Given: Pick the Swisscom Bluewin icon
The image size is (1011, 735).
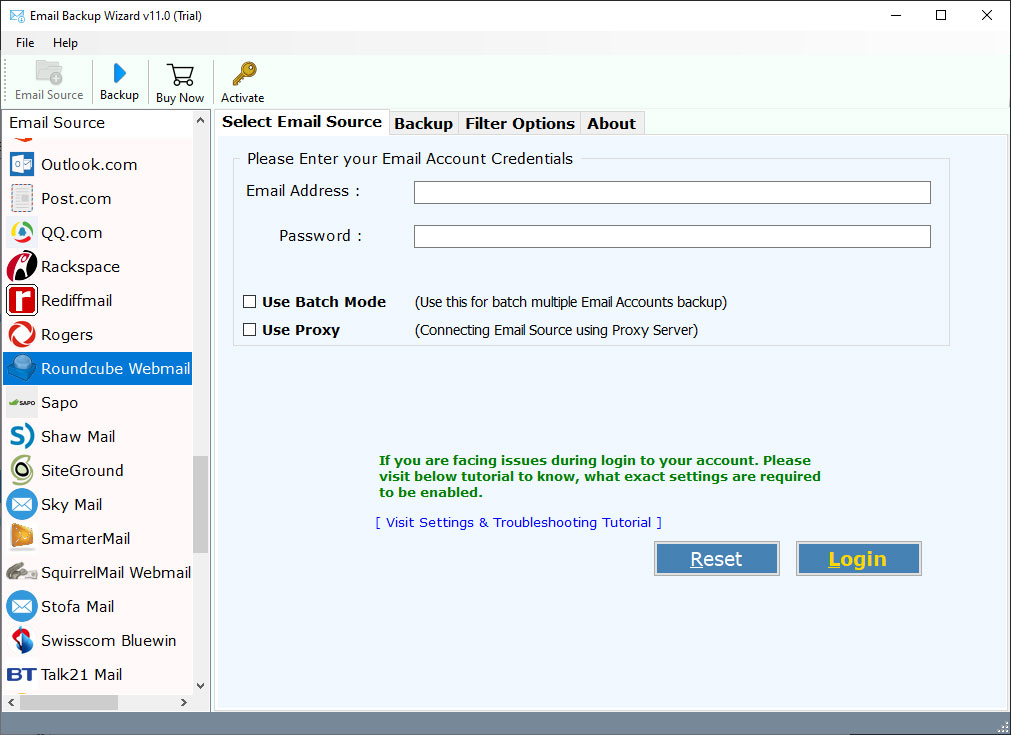Looking at the screenshot, I should click(x=22, y=640).
